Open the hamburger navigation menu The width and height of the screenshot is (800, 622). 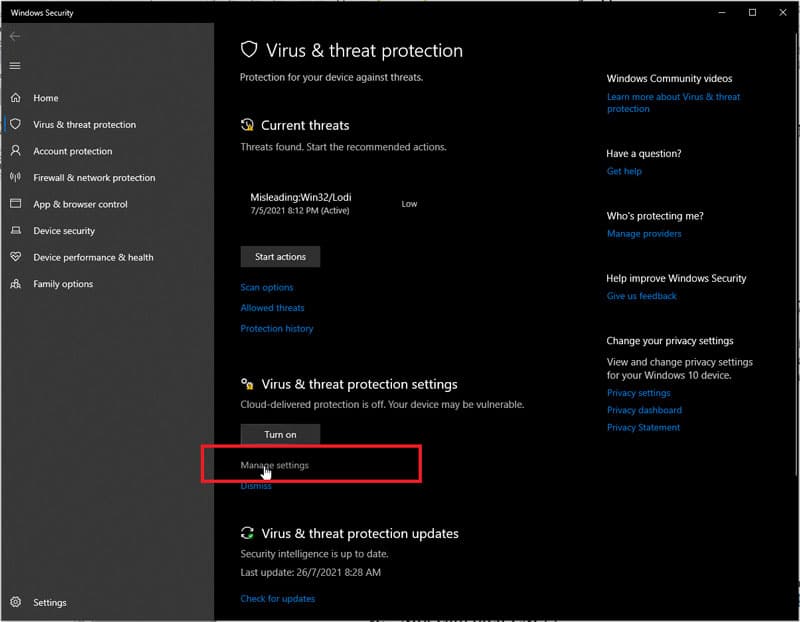tap(14, 66)
